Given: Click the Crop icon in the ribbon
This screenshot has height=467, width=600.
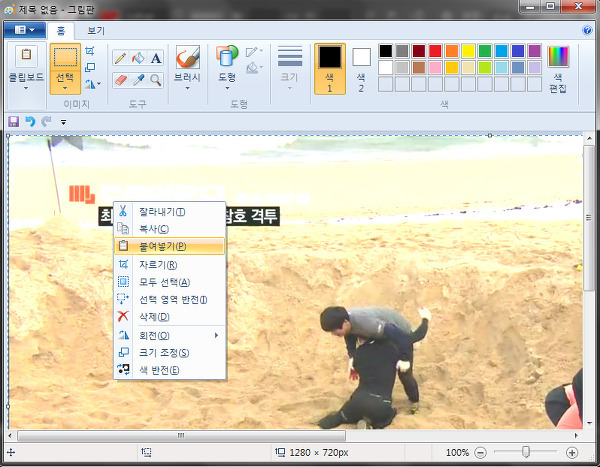Looking at the screenshot, I should pos(90,51).
